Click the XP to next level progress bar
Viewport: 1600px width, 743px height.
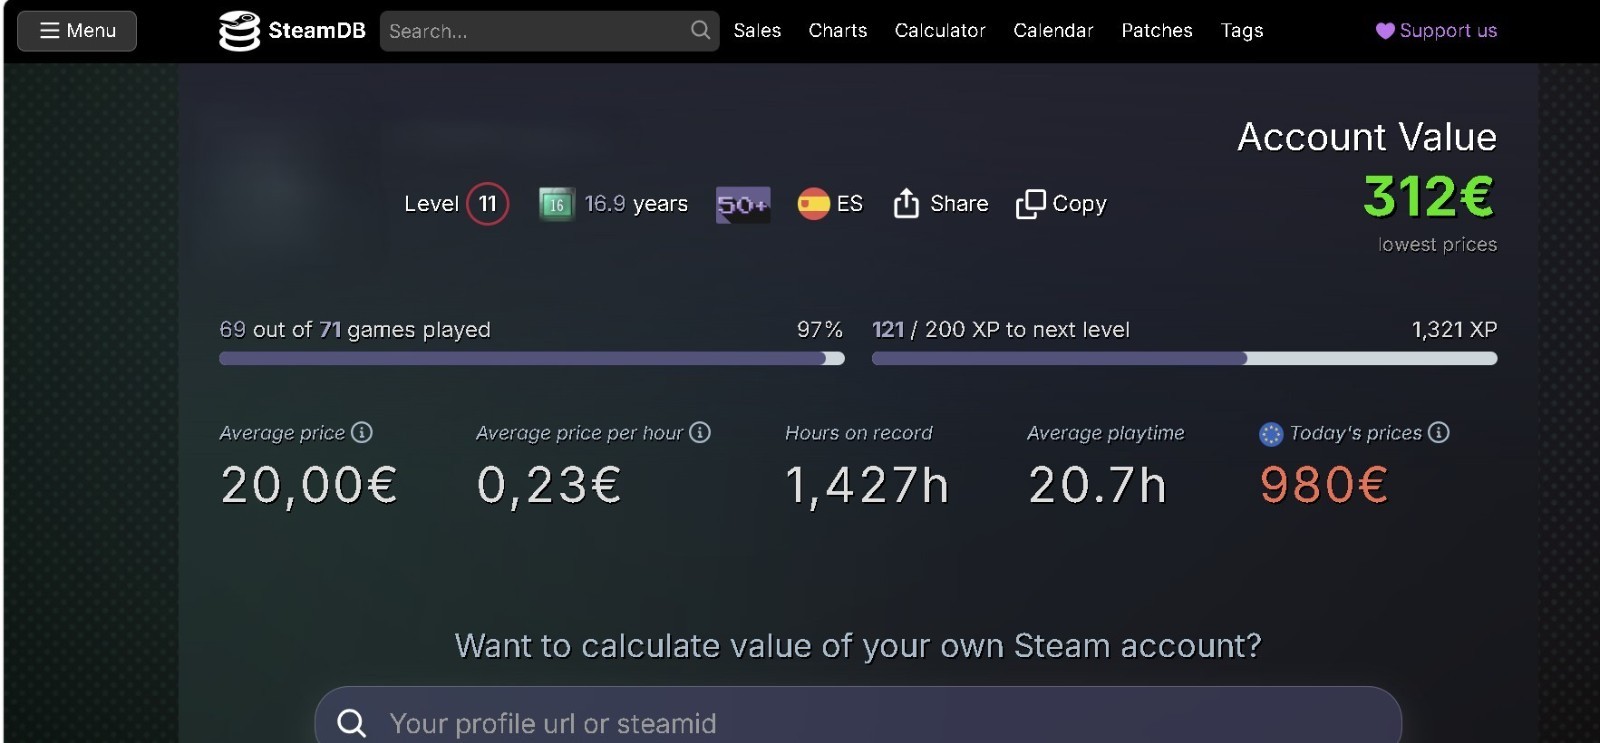coord(1184,358)
